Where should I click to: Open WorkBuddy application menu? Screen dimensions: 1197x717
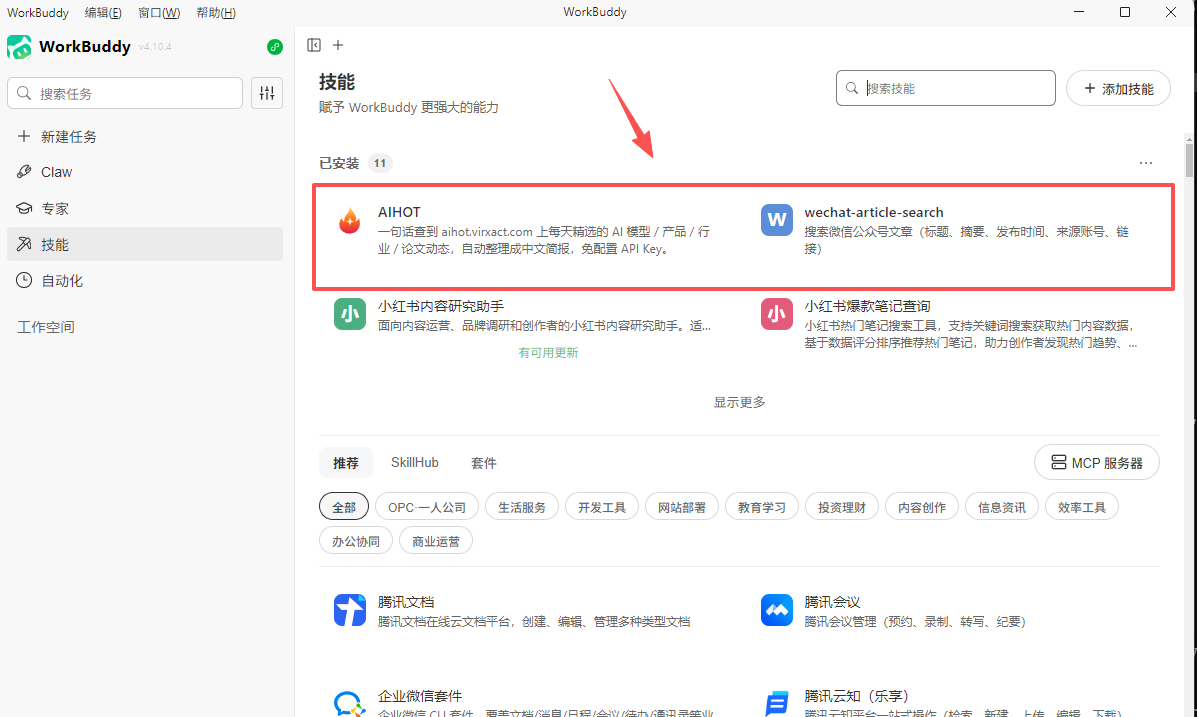coord(37,12)
